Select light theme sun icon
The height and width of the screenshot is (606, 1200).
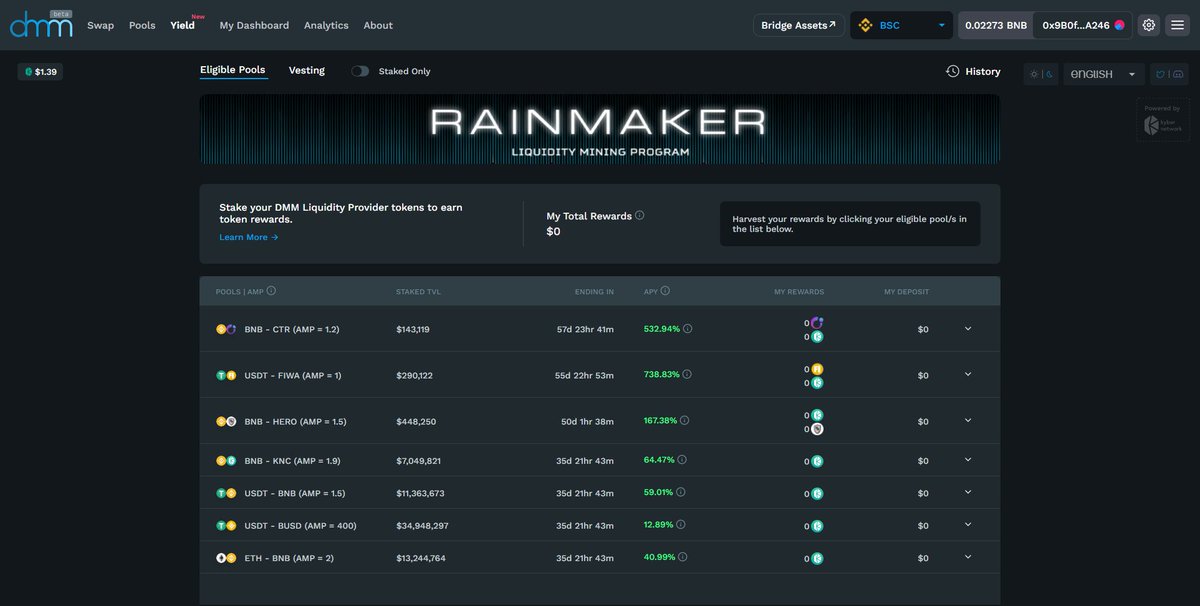tap(1033, 74)
